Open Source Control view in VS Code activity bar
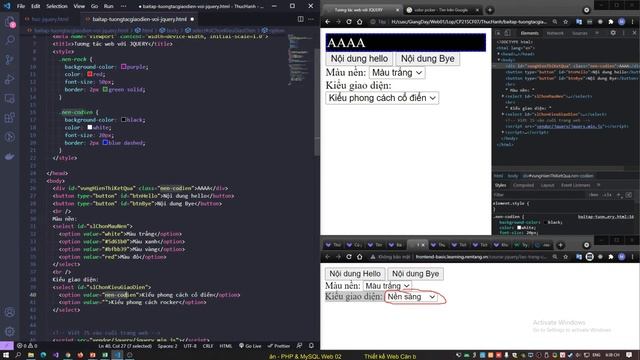The width and height of the screenshot is (640, 360). click(x=10, y=60)
